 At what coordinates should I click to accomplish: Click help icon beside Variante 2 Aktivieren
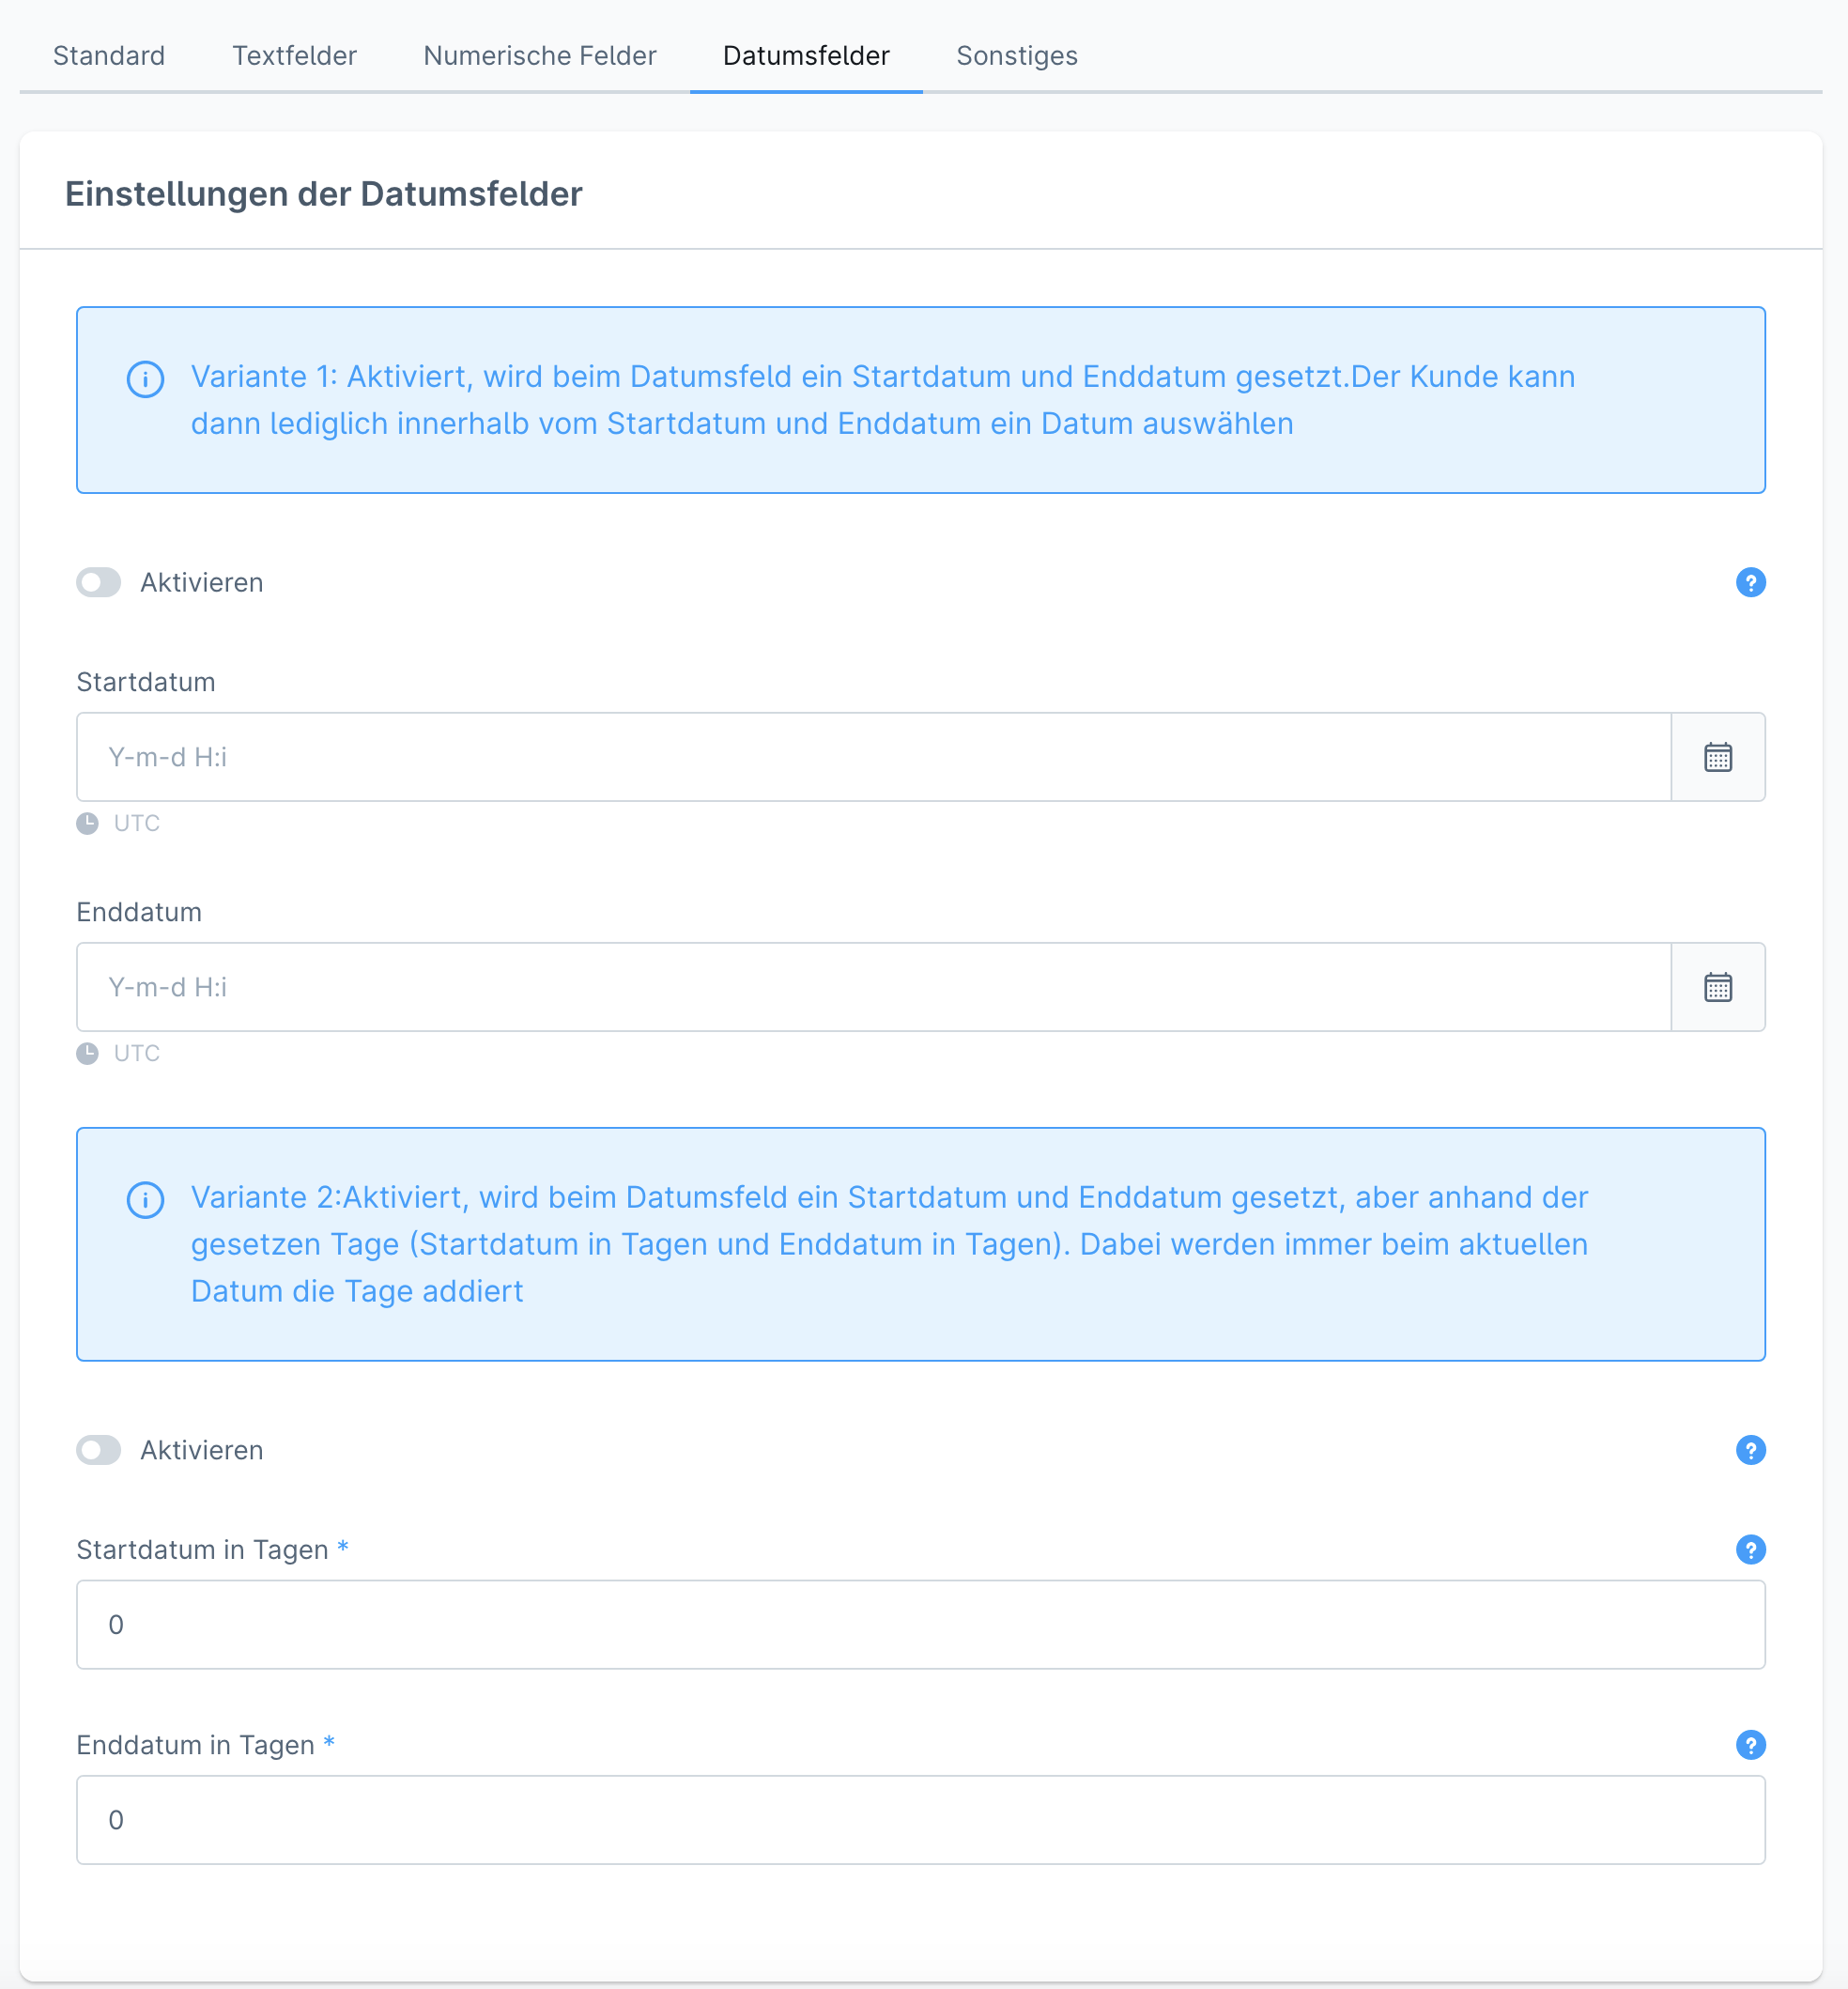(x=1750, y=1450)
